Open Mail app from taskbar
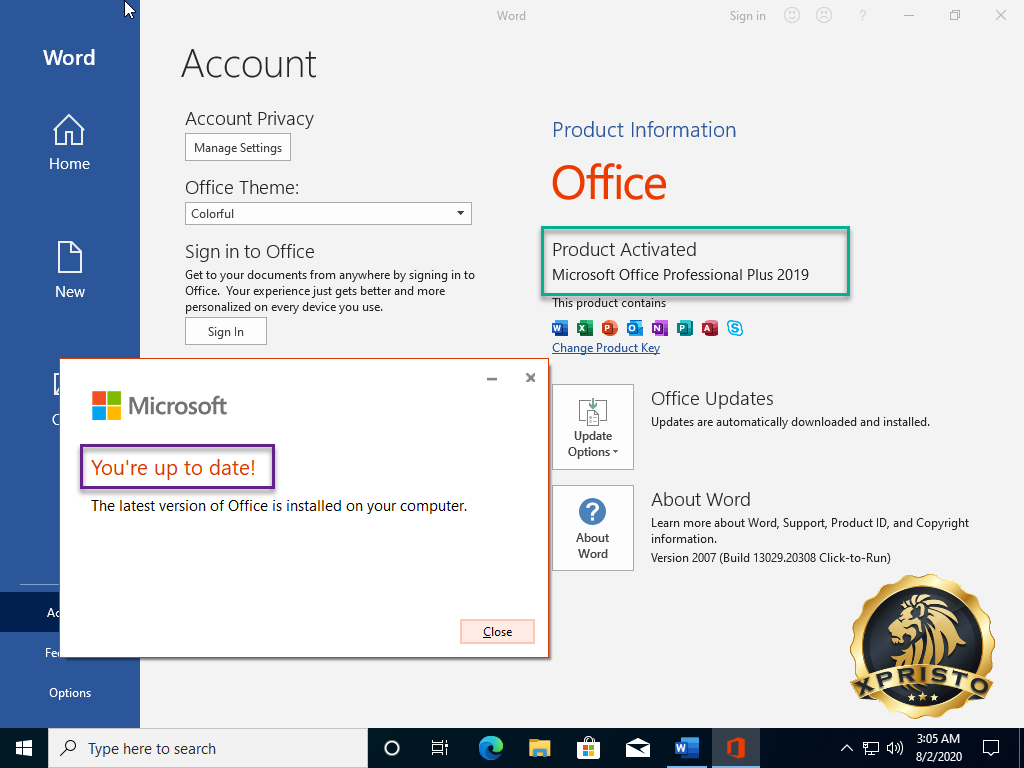 click(637, 748)
